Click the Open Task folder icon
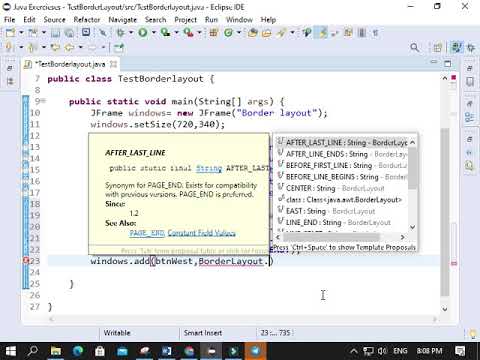This screenshot has width=480, height=360. point(267,33)
